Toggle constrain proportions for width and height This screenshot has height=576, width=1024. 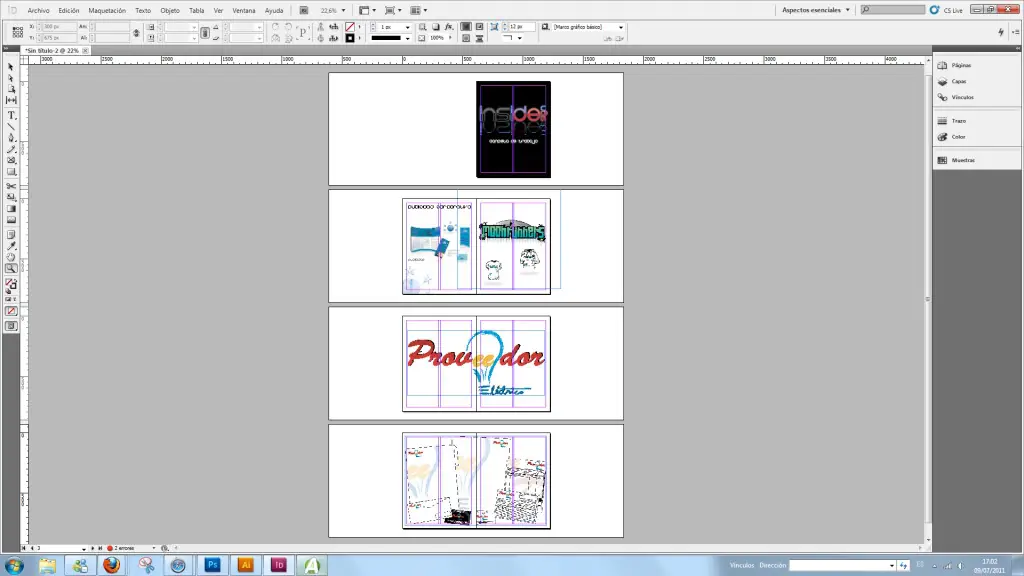tap(136, 33)
